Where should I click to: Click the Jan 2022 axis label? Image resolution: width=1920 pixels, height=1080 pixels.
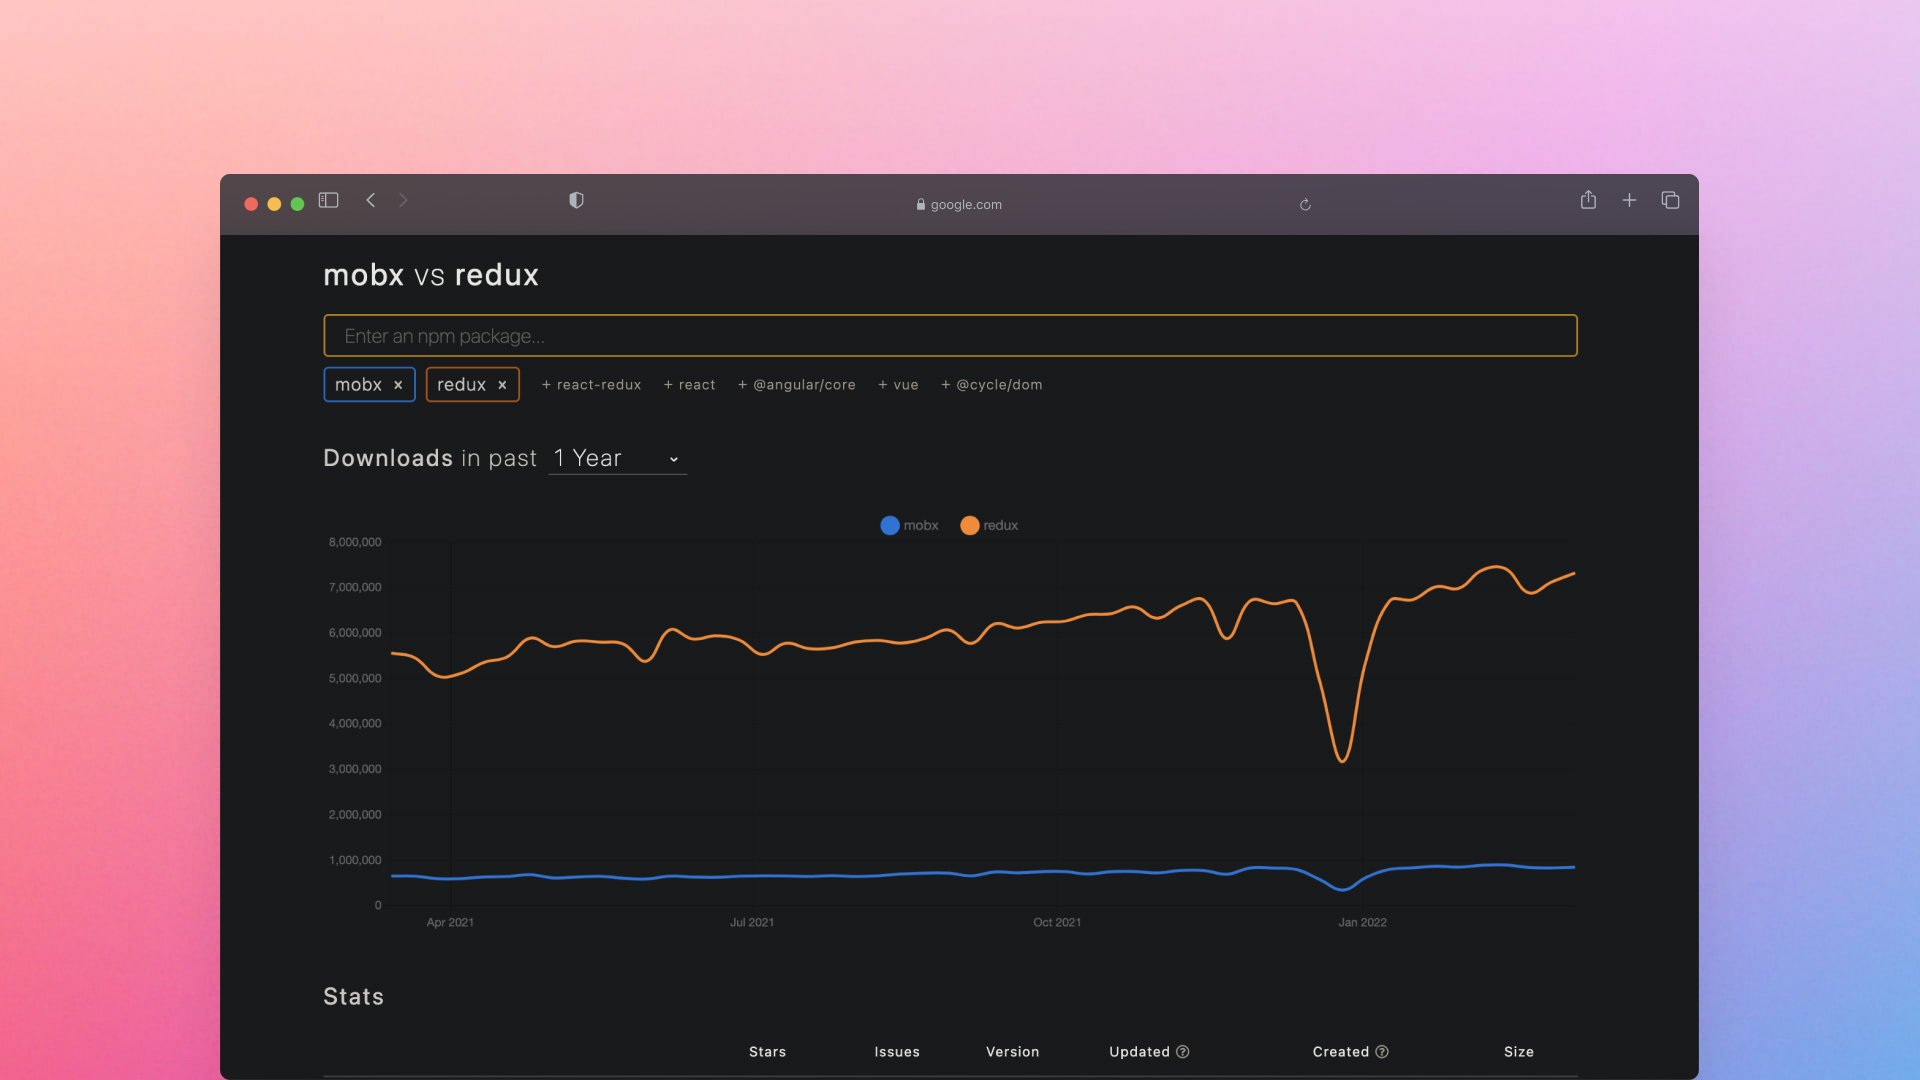click(x=1362, y=922)
